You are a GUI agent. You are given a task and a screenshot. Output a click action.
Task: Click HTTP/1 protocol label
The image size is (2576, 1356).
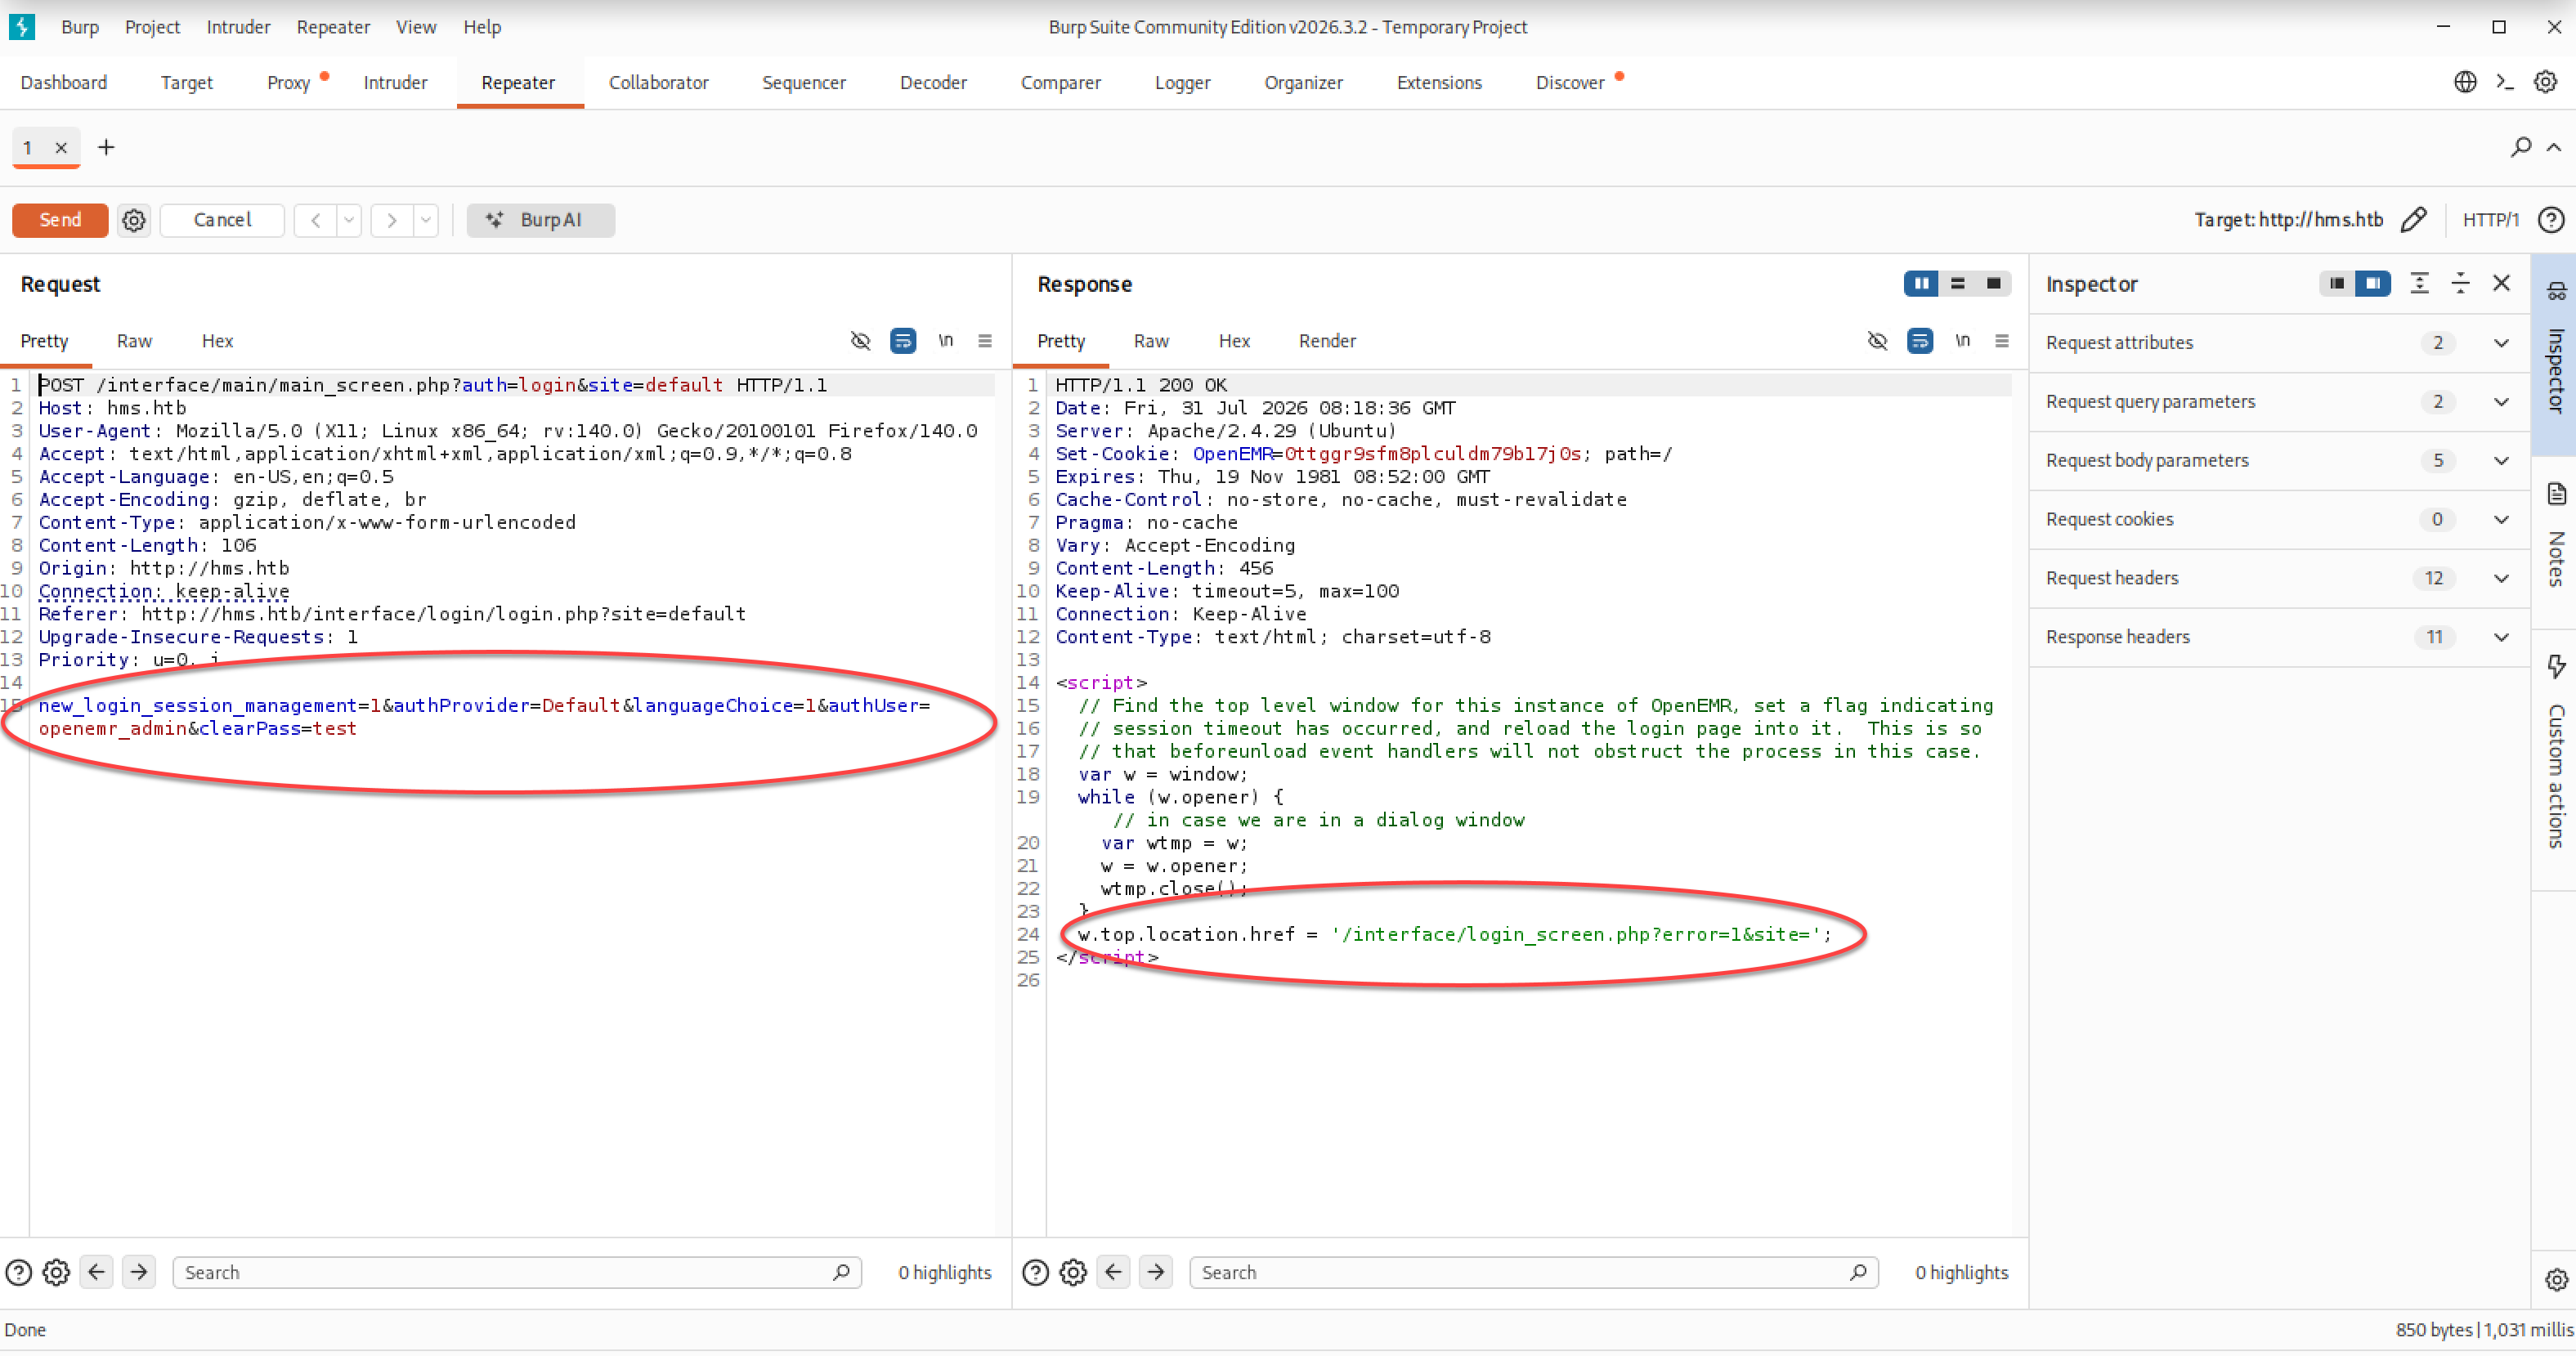[x=2490, y=220]
